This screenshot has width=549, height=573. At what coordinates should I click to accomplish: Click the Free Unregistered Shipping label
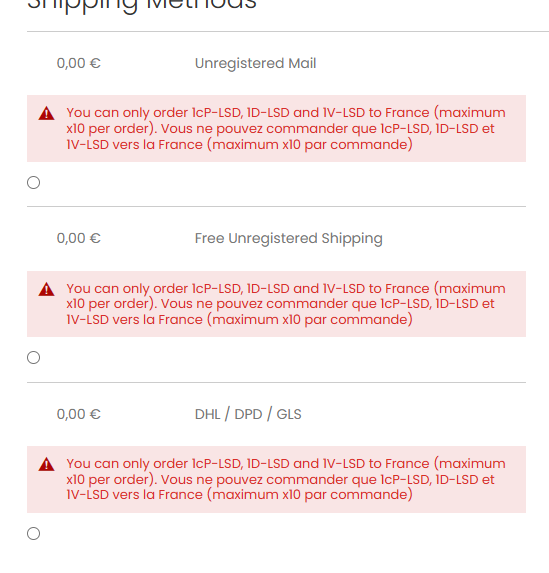[289, 238]
